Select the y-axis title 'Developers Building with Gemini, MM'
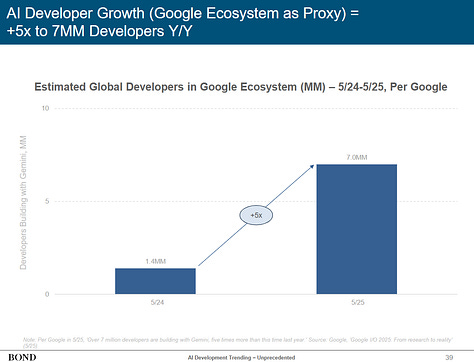 23,202
